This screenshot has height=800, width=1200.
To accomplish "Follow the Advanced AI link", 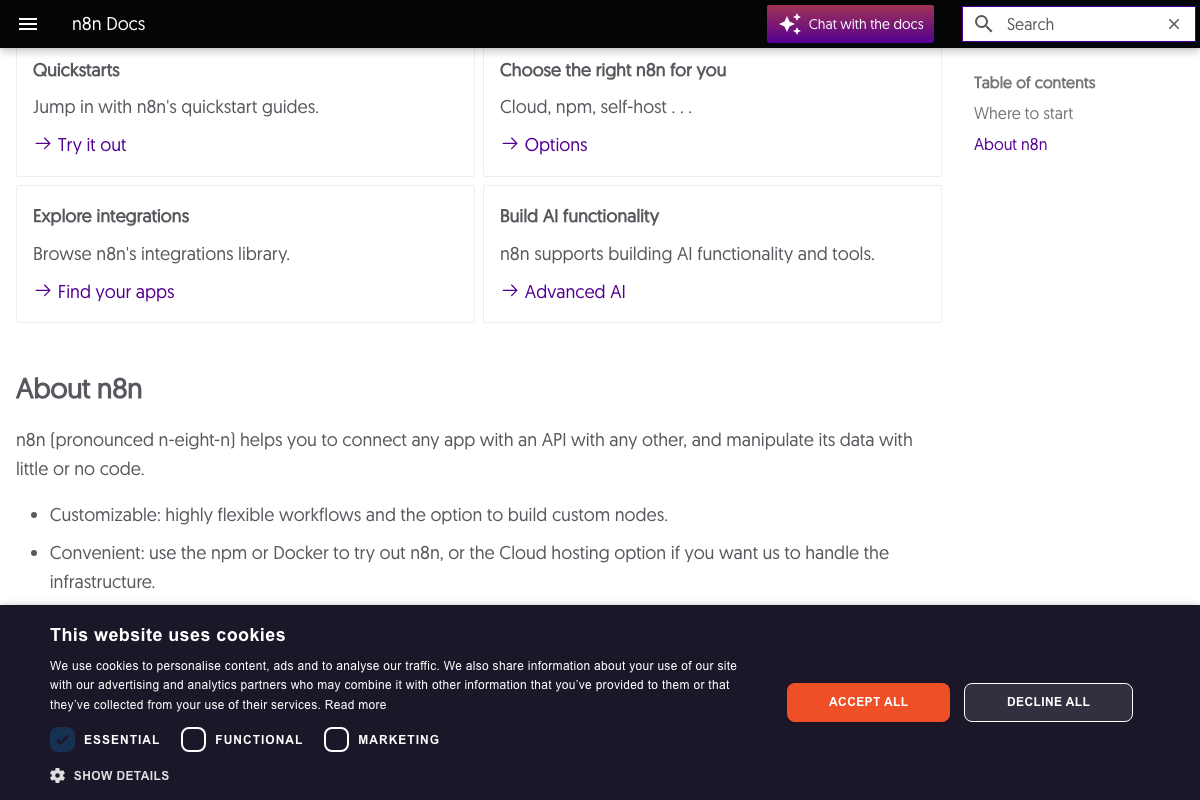I will click(575, 291).
